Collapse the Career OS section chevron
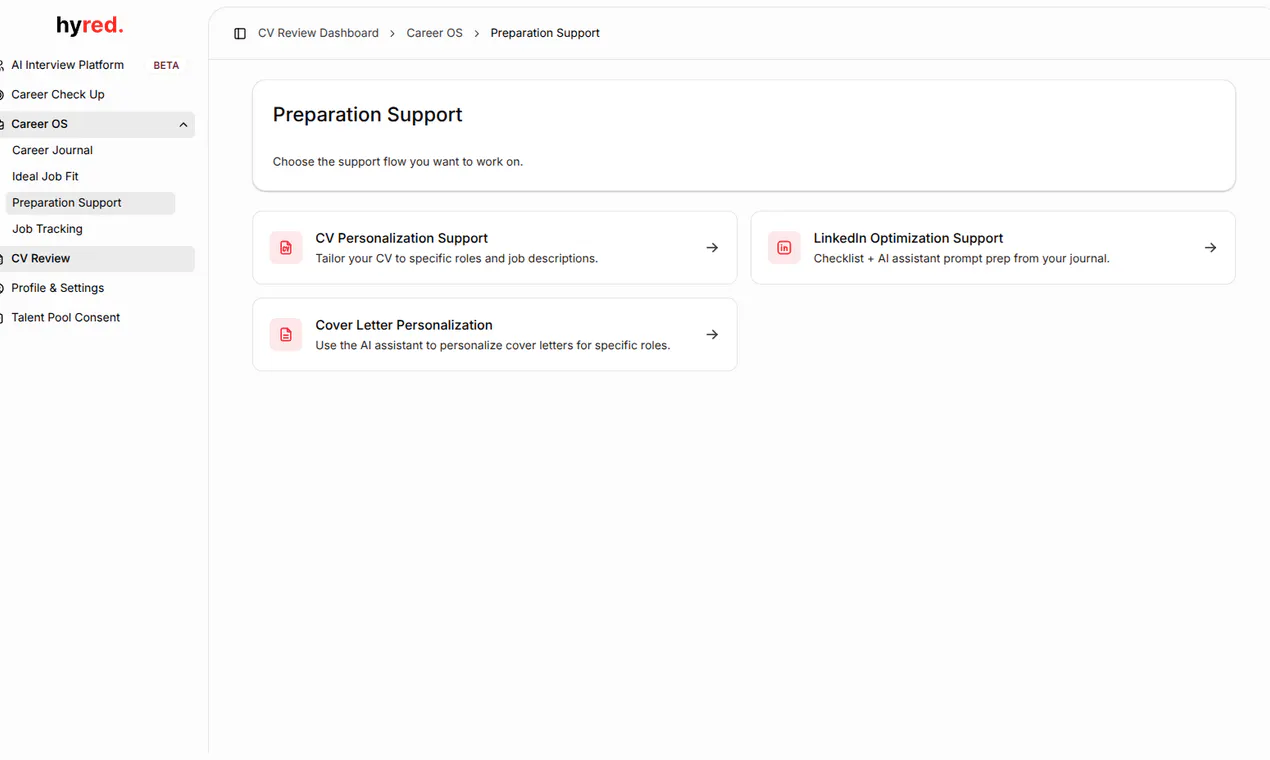 (x=183, y=125)
